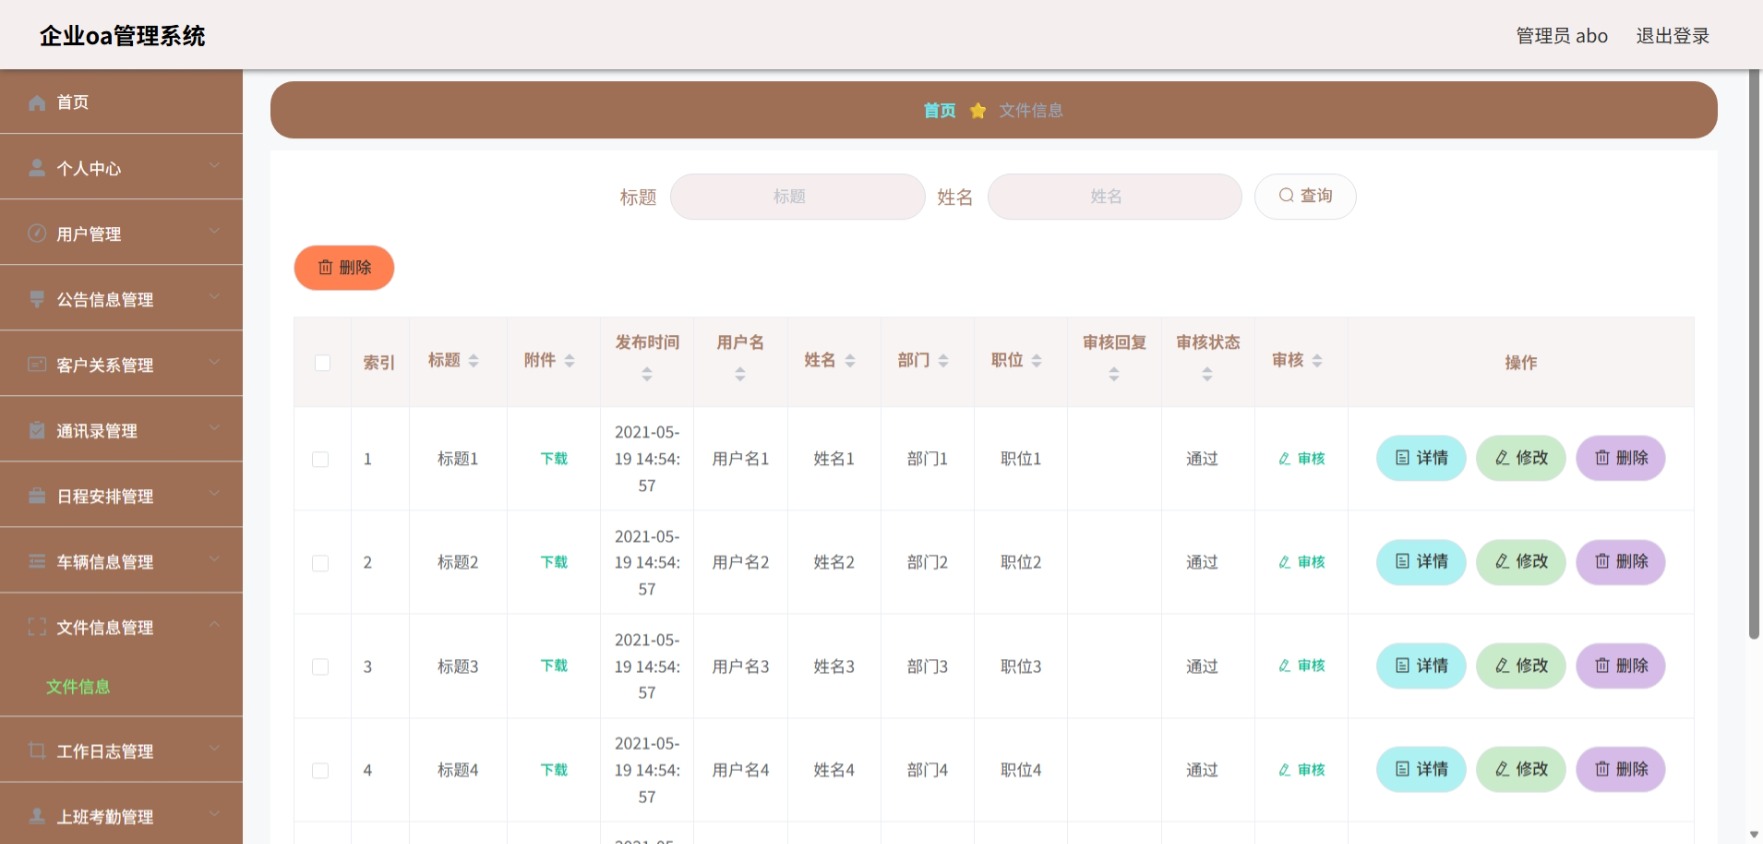Image resolution: width=1763 pixels, height=844 pixels.
Task: Expand the 公告信息管理 chevron
Action: tap(214, 297)
